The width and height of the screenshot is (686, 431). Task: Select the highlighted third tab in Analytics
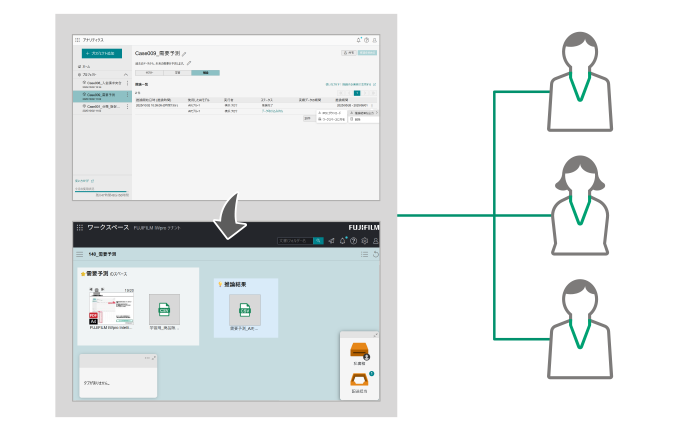click(206, 73)
